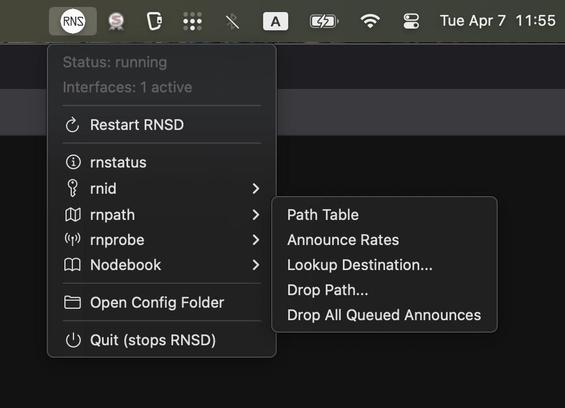Select Restart RNSD menu item
This screenshot has width=565, height=408.
[162, 125]
